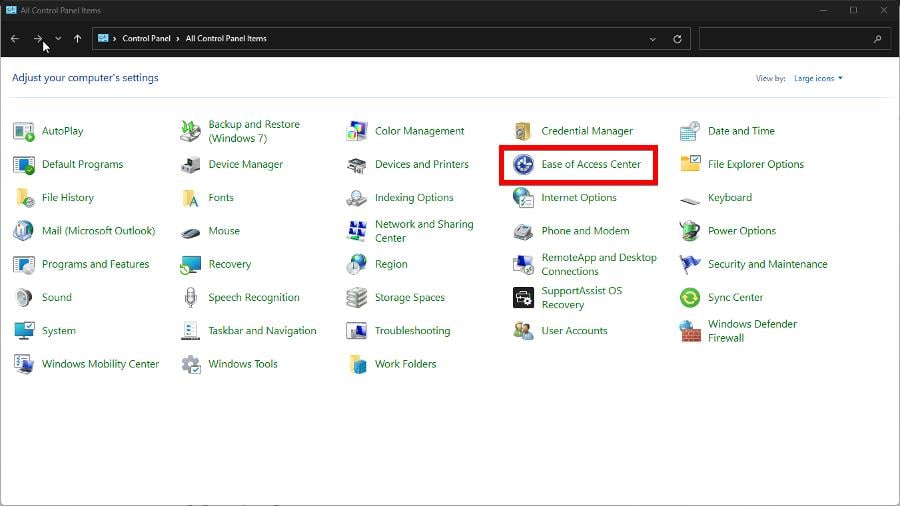Go up one level with up arrow

point(77,38)
